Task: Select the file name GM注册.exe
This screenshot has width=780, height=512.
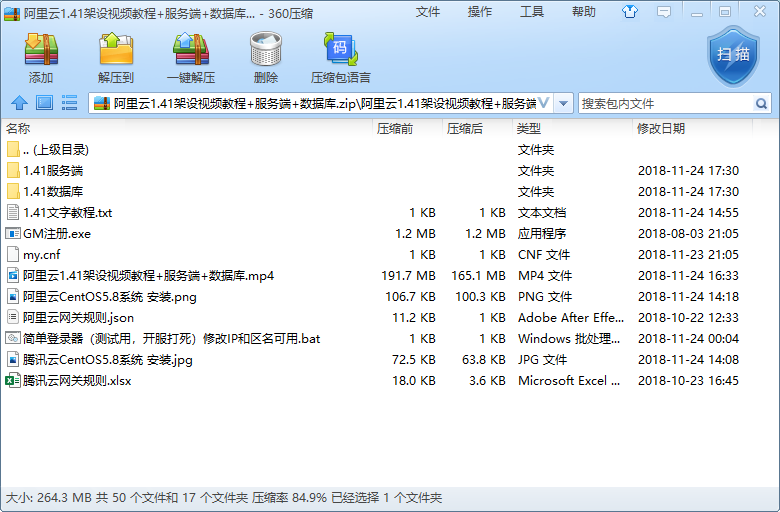Action: pos(57,234)
